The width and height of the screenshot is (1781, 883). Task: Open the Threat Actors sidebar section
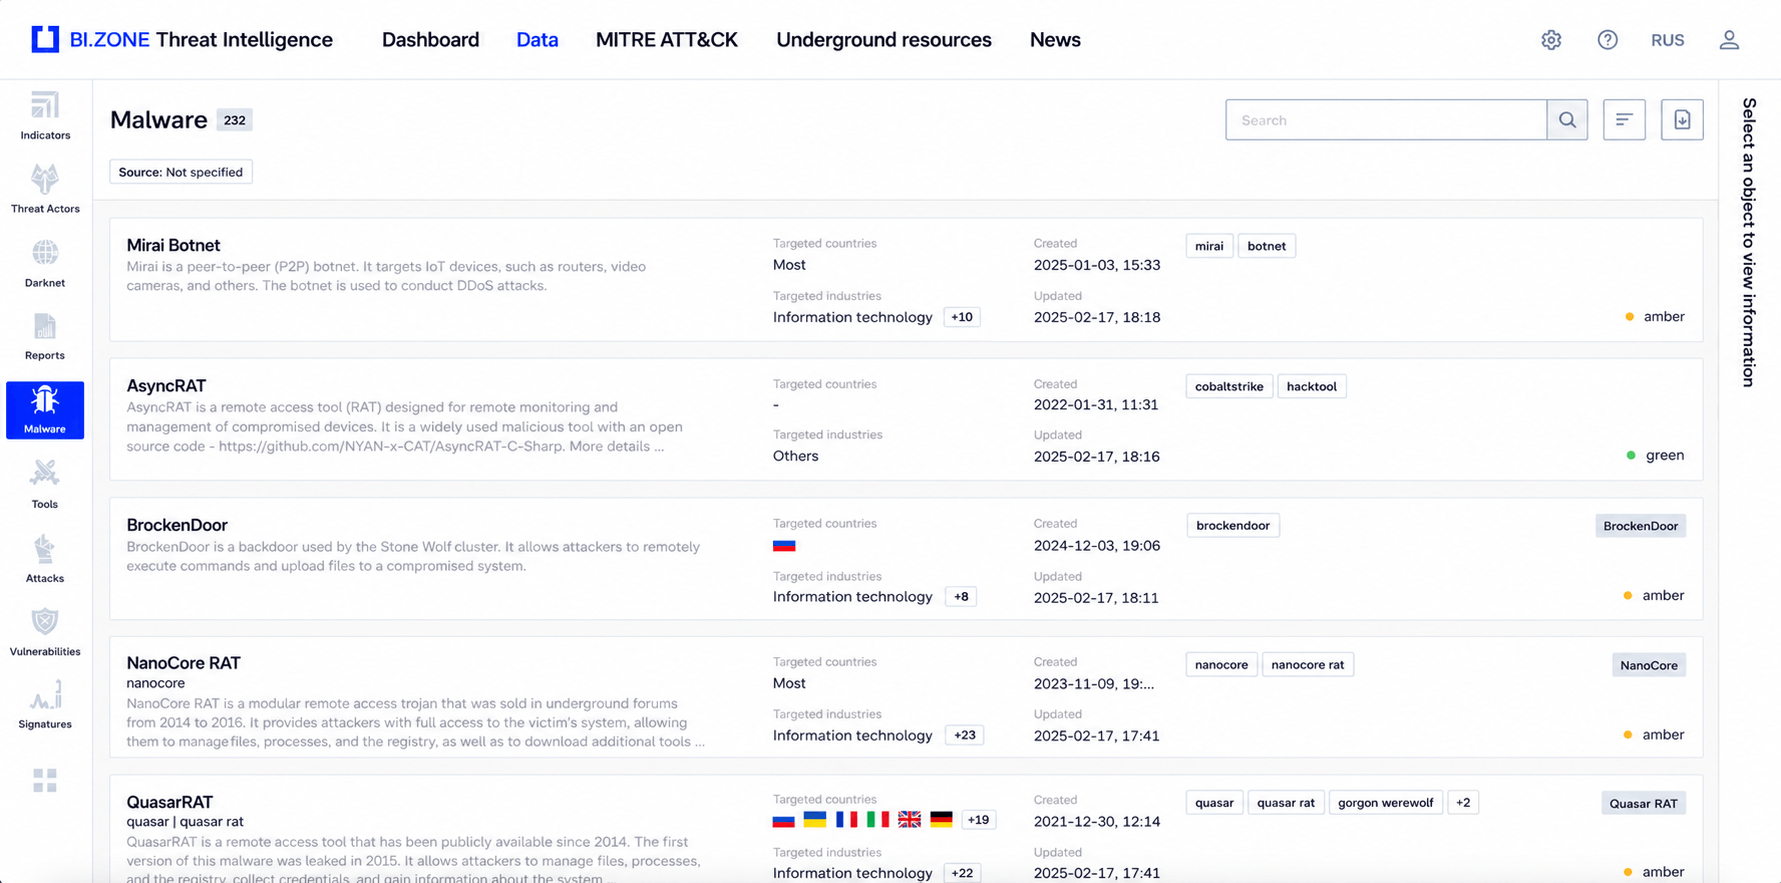[45, 189]
